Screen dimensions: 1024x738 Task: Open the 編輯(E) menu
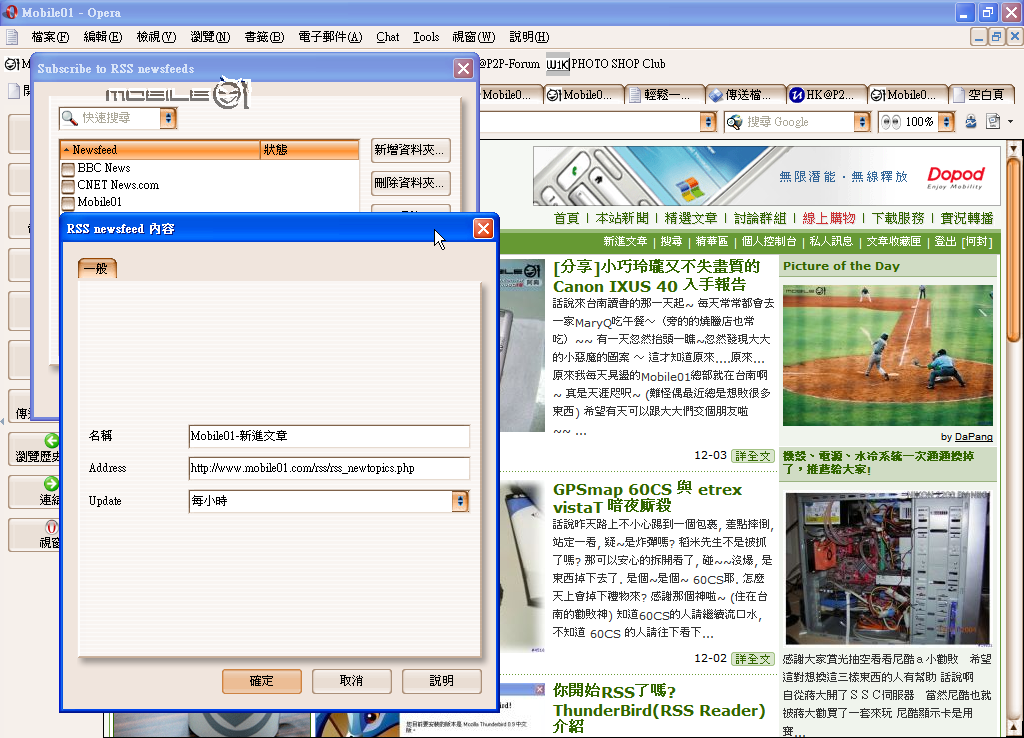[x=103, y=37]
